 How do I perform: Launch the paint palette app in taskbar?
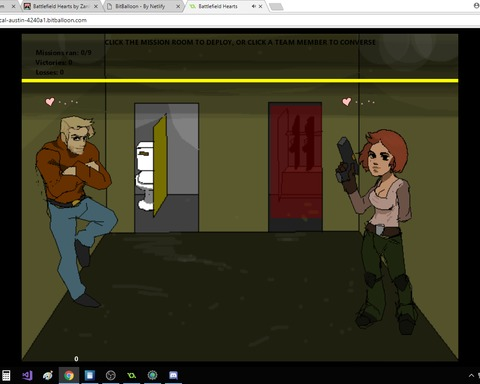click(x=48, y=375)
